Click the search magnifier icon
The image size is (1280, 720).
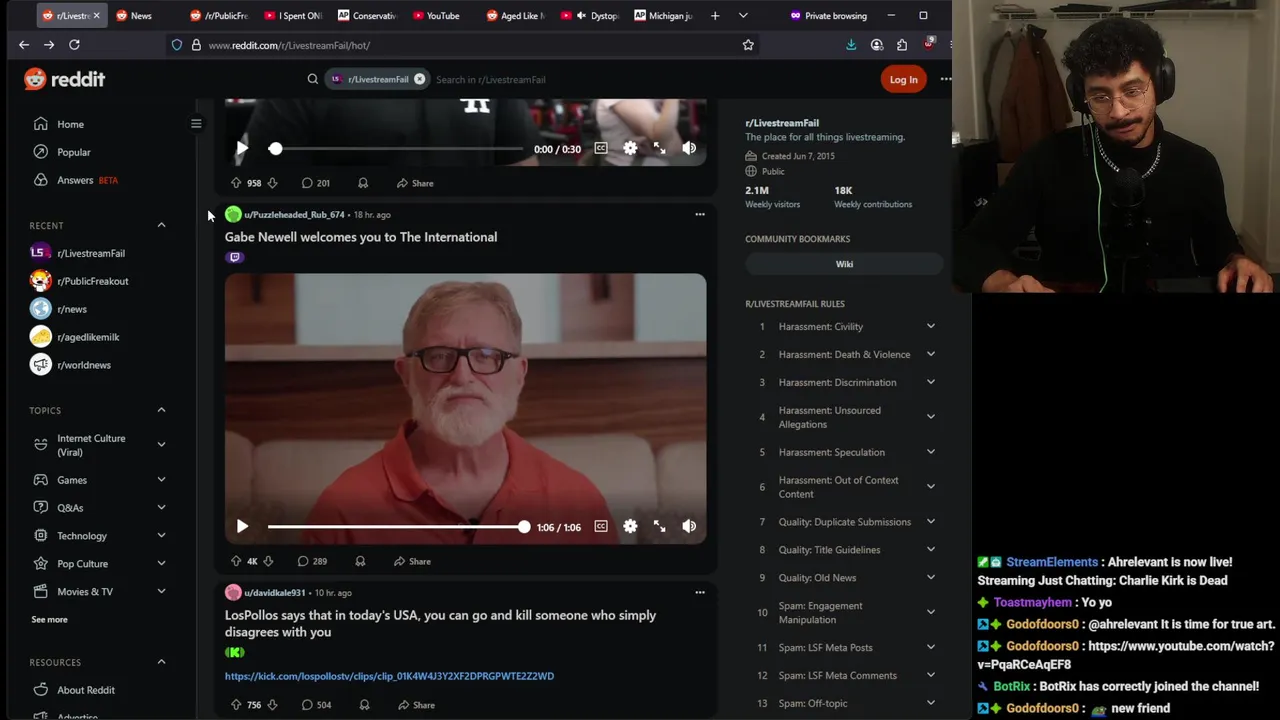point(313,79)
